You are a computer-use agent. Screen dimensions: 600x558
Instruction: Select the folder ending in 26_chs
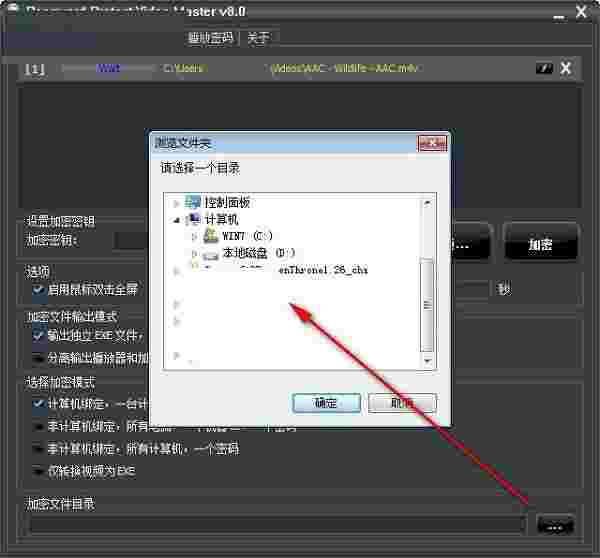(x=323, y=270)
